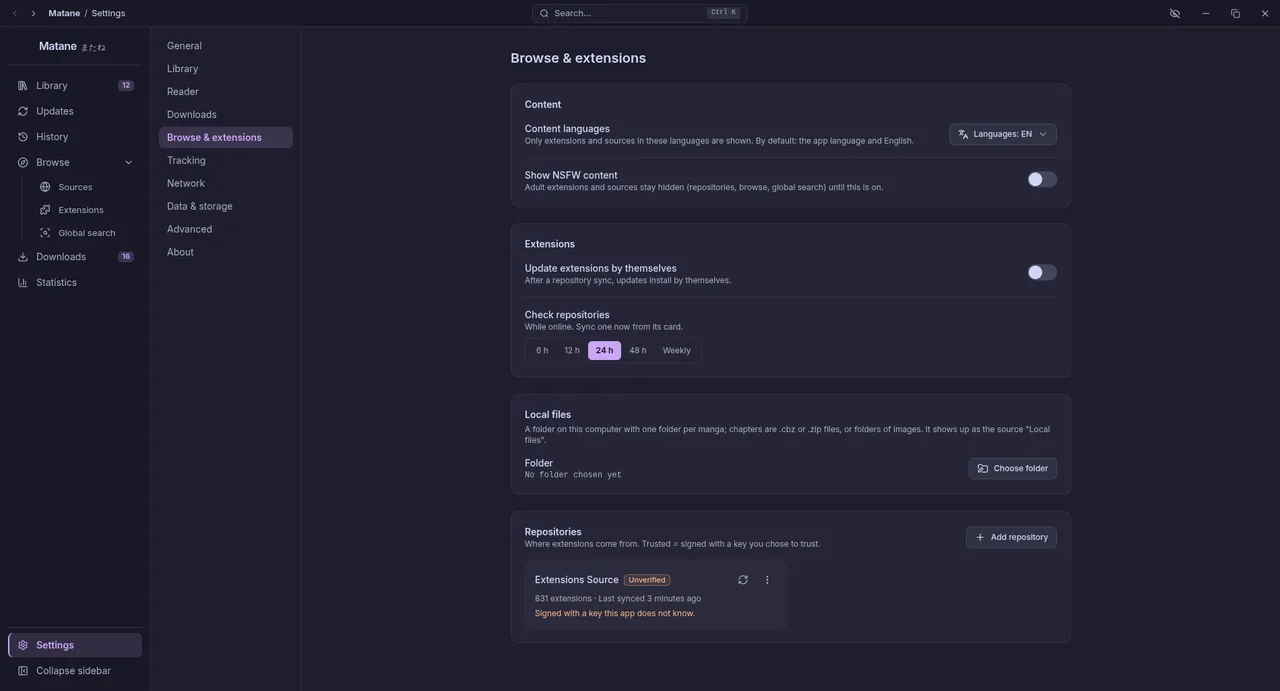
Task: Click the Browse compass icon
Action: click(x=23, y=163)
